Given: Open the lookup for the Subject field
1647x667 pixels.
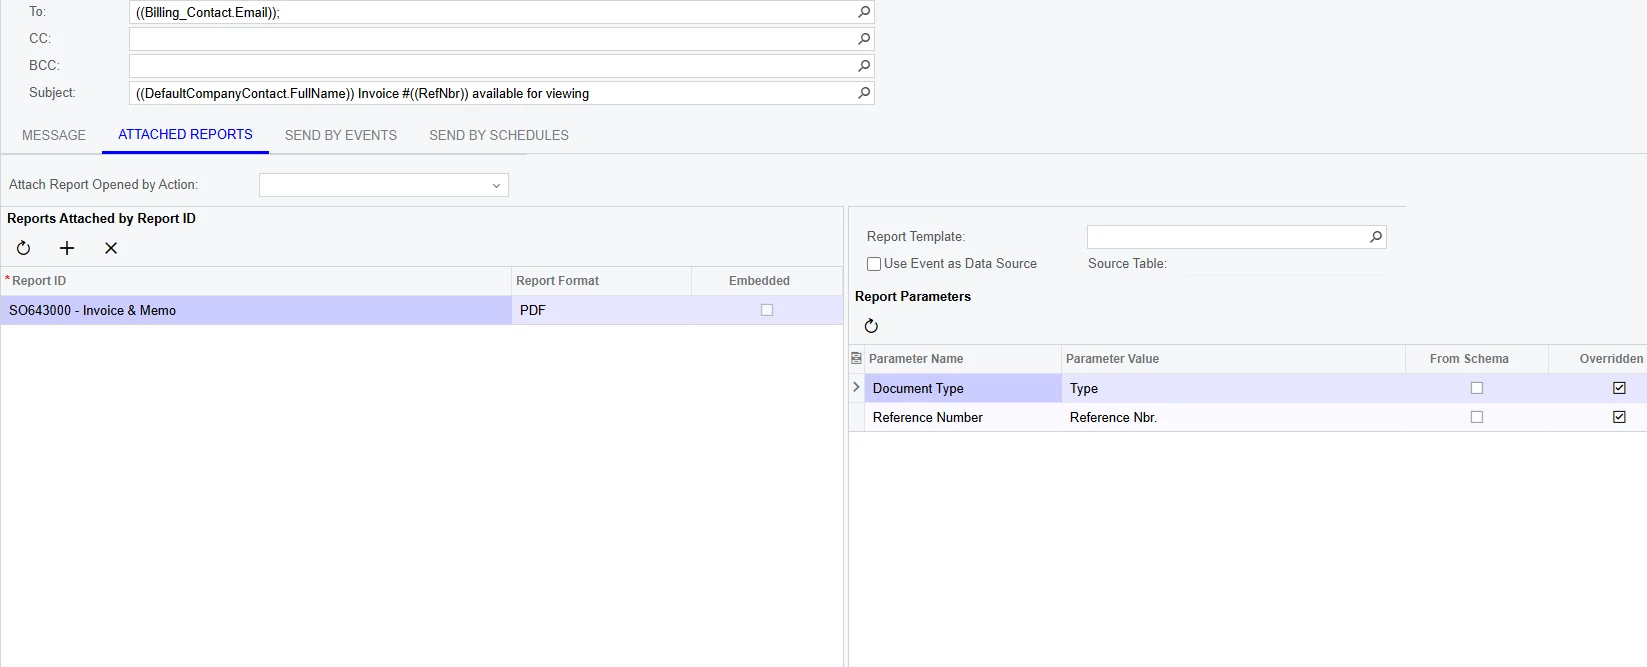Looking at the screenshot, I should click(864, 93).
